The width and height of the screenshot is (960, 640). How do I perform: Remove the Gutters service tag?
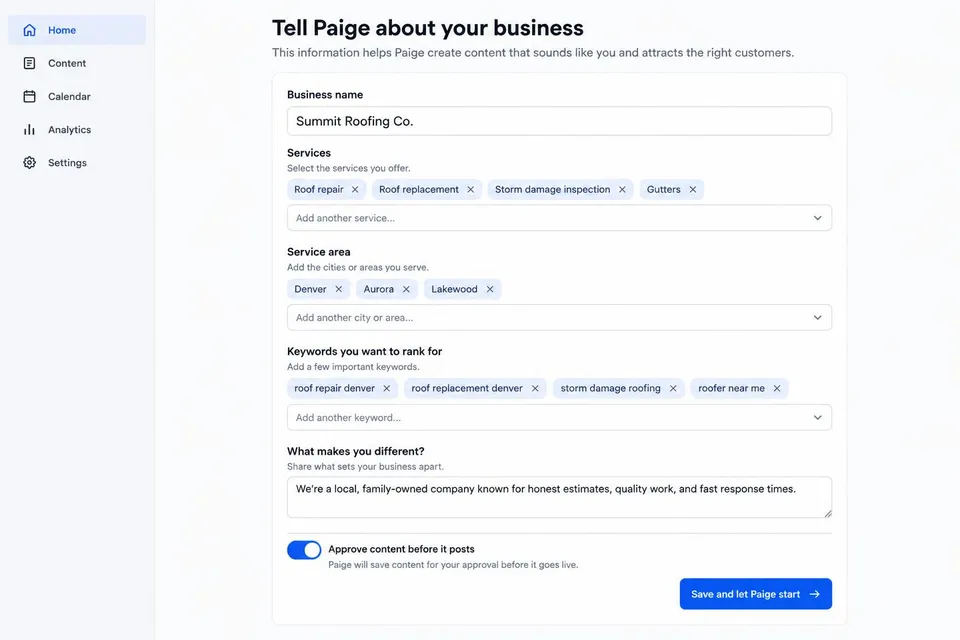click(692, 189)
